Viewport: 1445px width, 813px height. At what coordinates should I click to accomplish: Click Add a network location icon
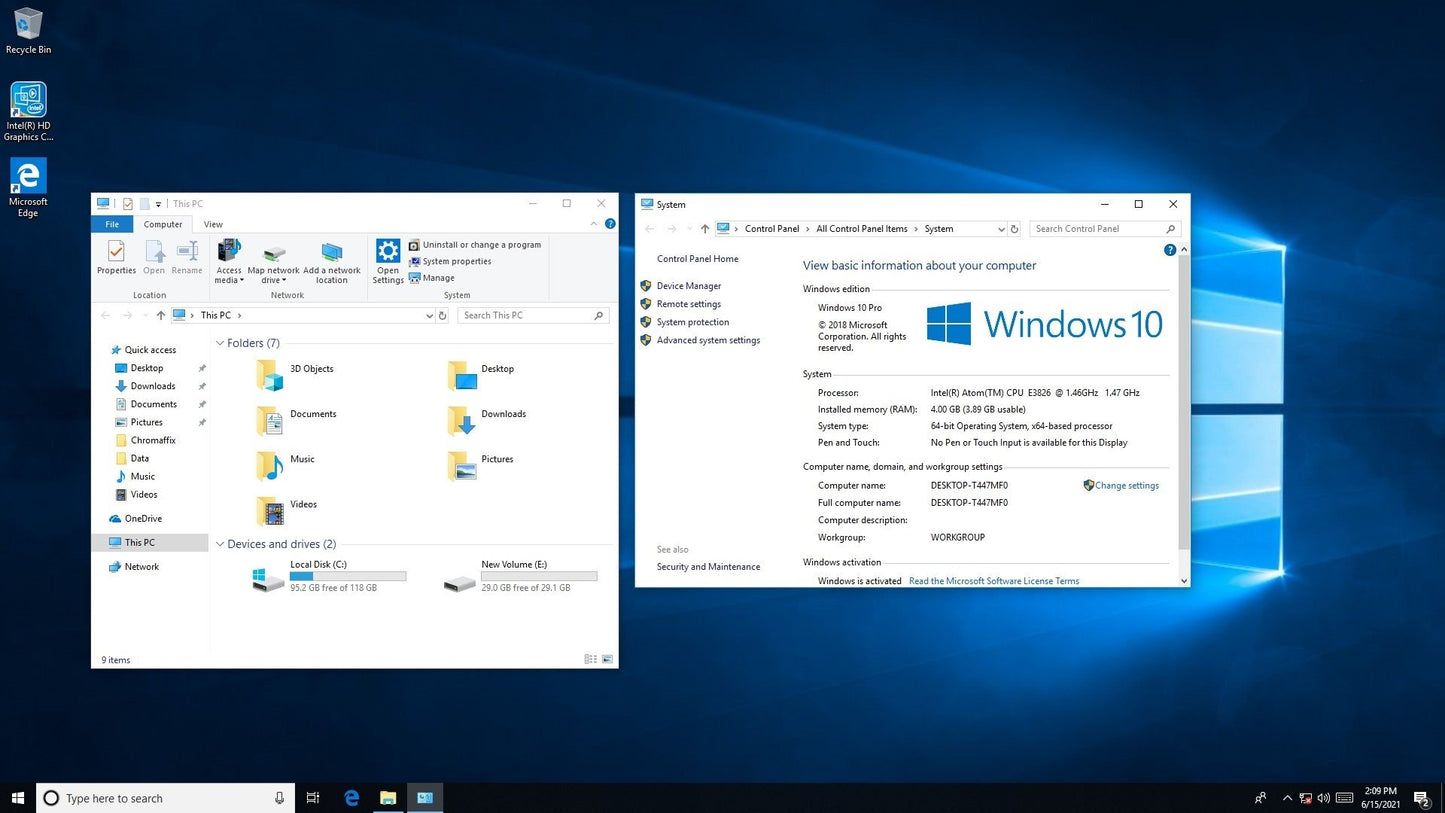pyautogui.click(x=332, y=263)
